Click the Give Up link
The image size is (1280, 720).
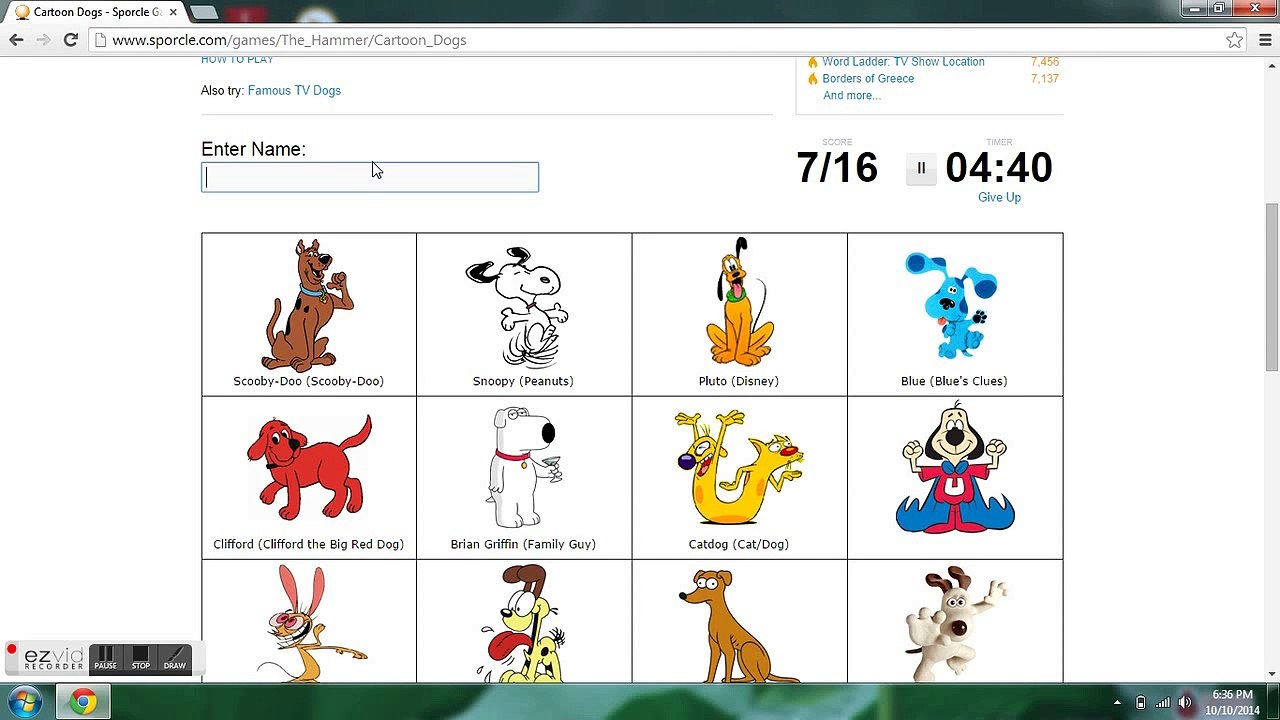pos(999,197)
